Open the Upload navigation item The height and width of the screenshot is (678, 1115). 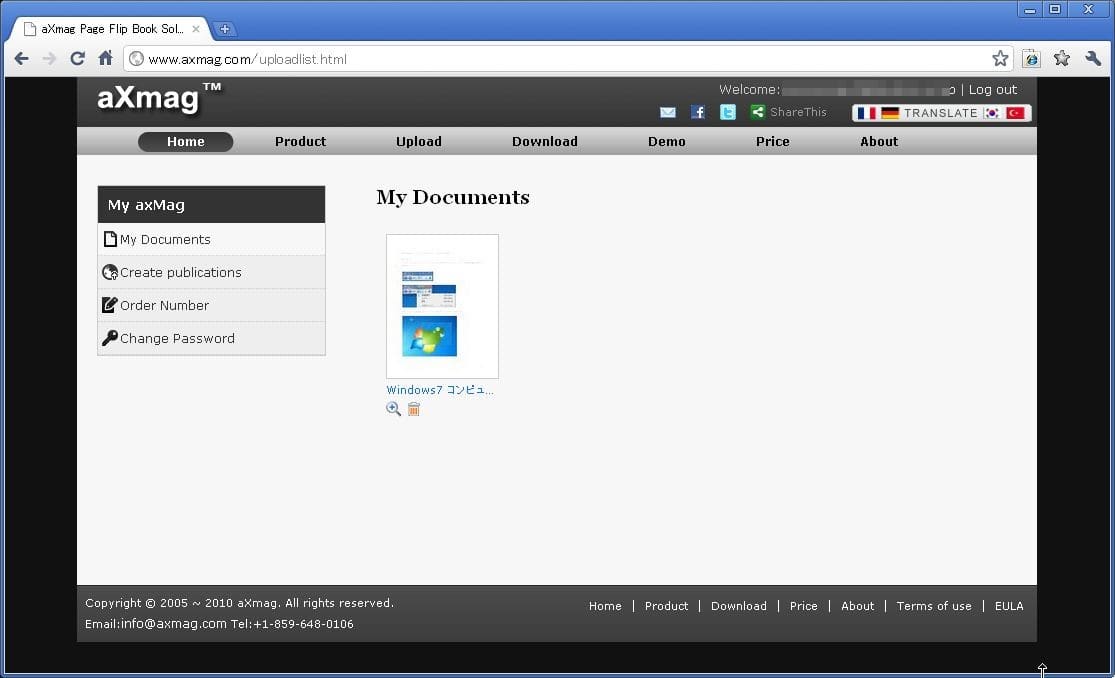click(x=418, y=142)
